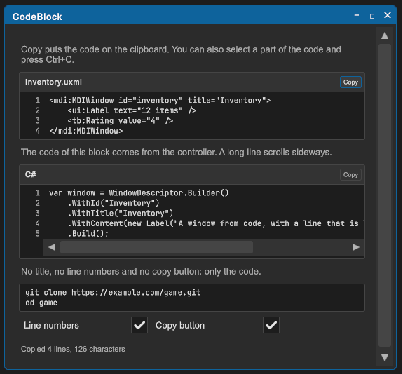Minimize the CodeBlock window

point(357,15)
